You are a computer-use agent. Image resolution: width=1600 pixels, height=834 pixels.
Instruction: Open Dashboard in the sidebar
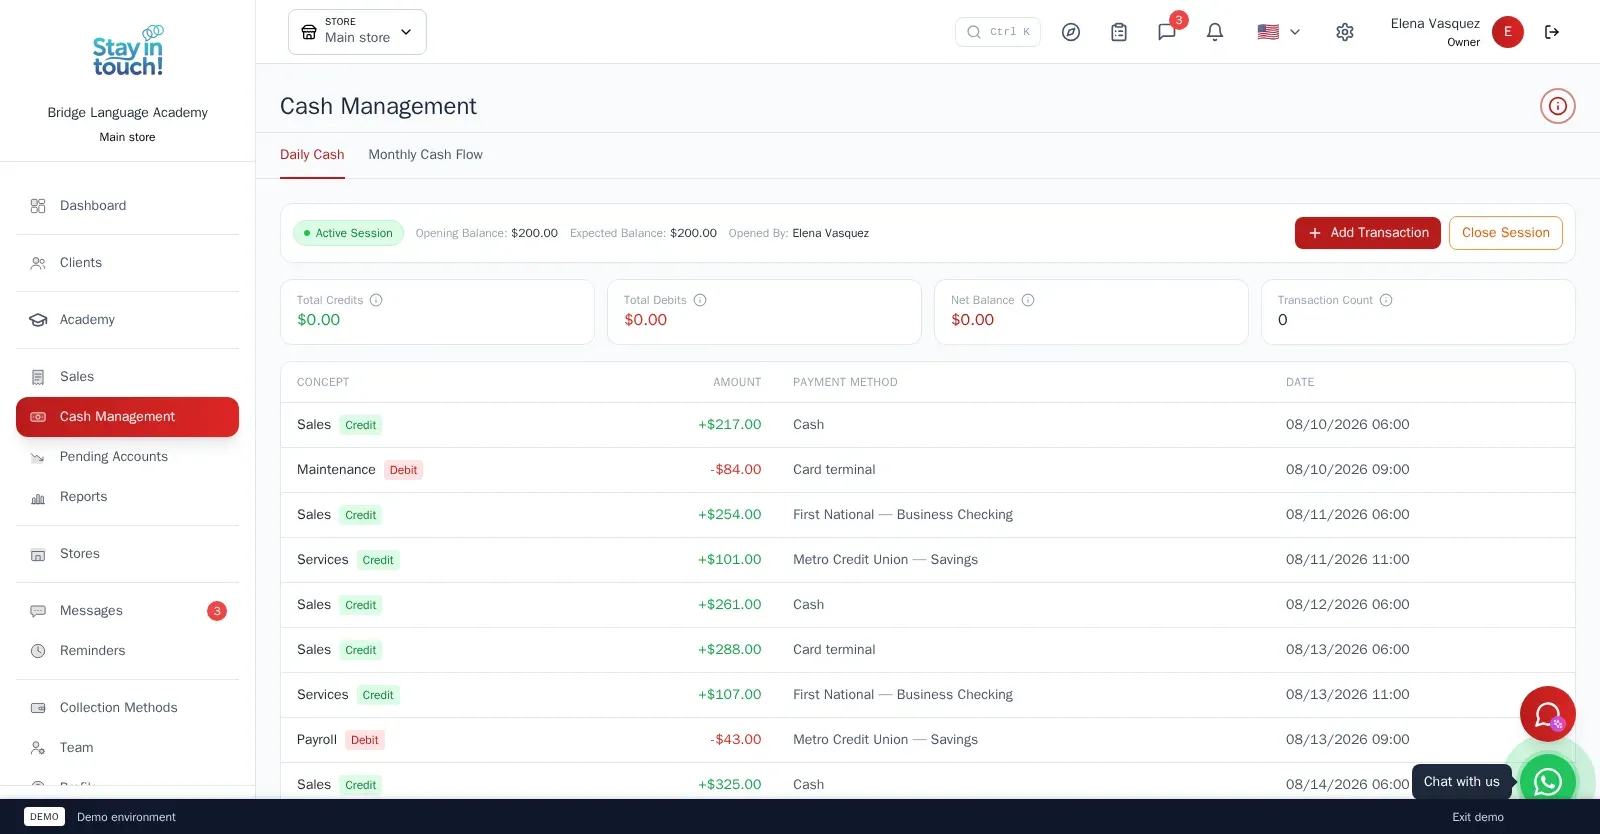[x=128, y=206]
